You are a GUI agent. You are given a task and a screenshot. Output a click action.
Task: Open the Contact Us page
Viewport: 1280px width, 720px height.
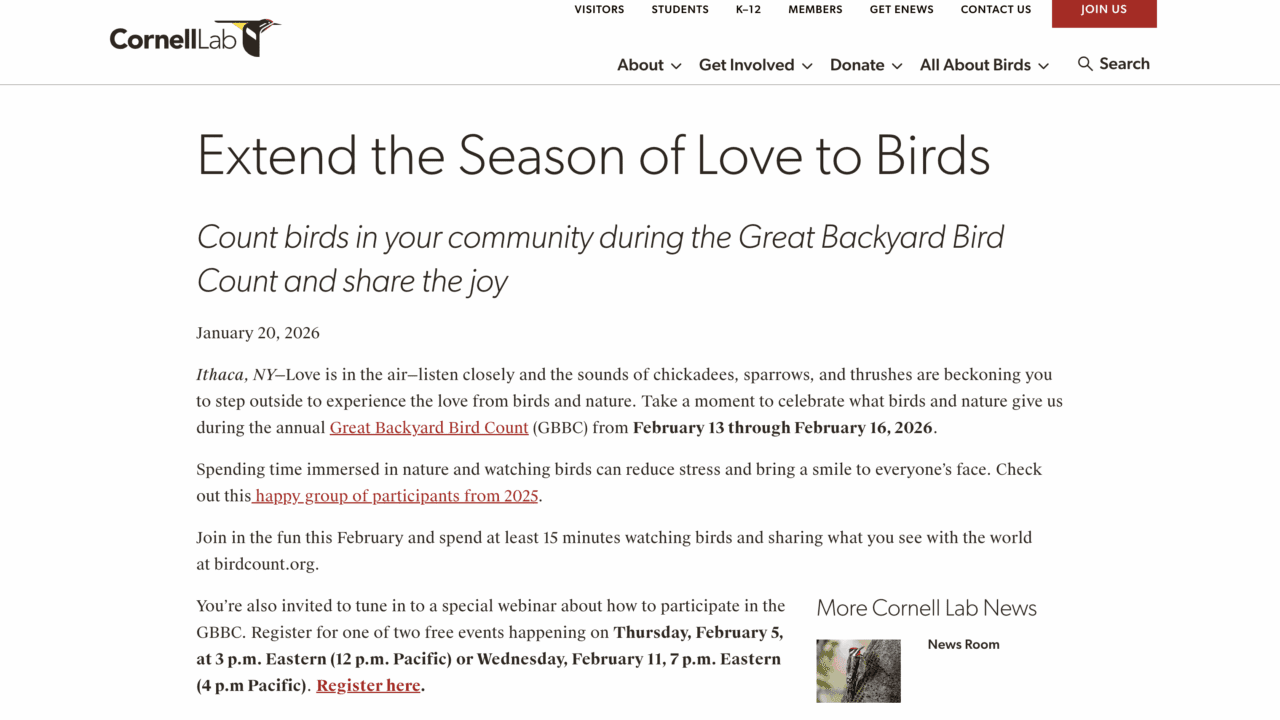click(x=995, y=10)
